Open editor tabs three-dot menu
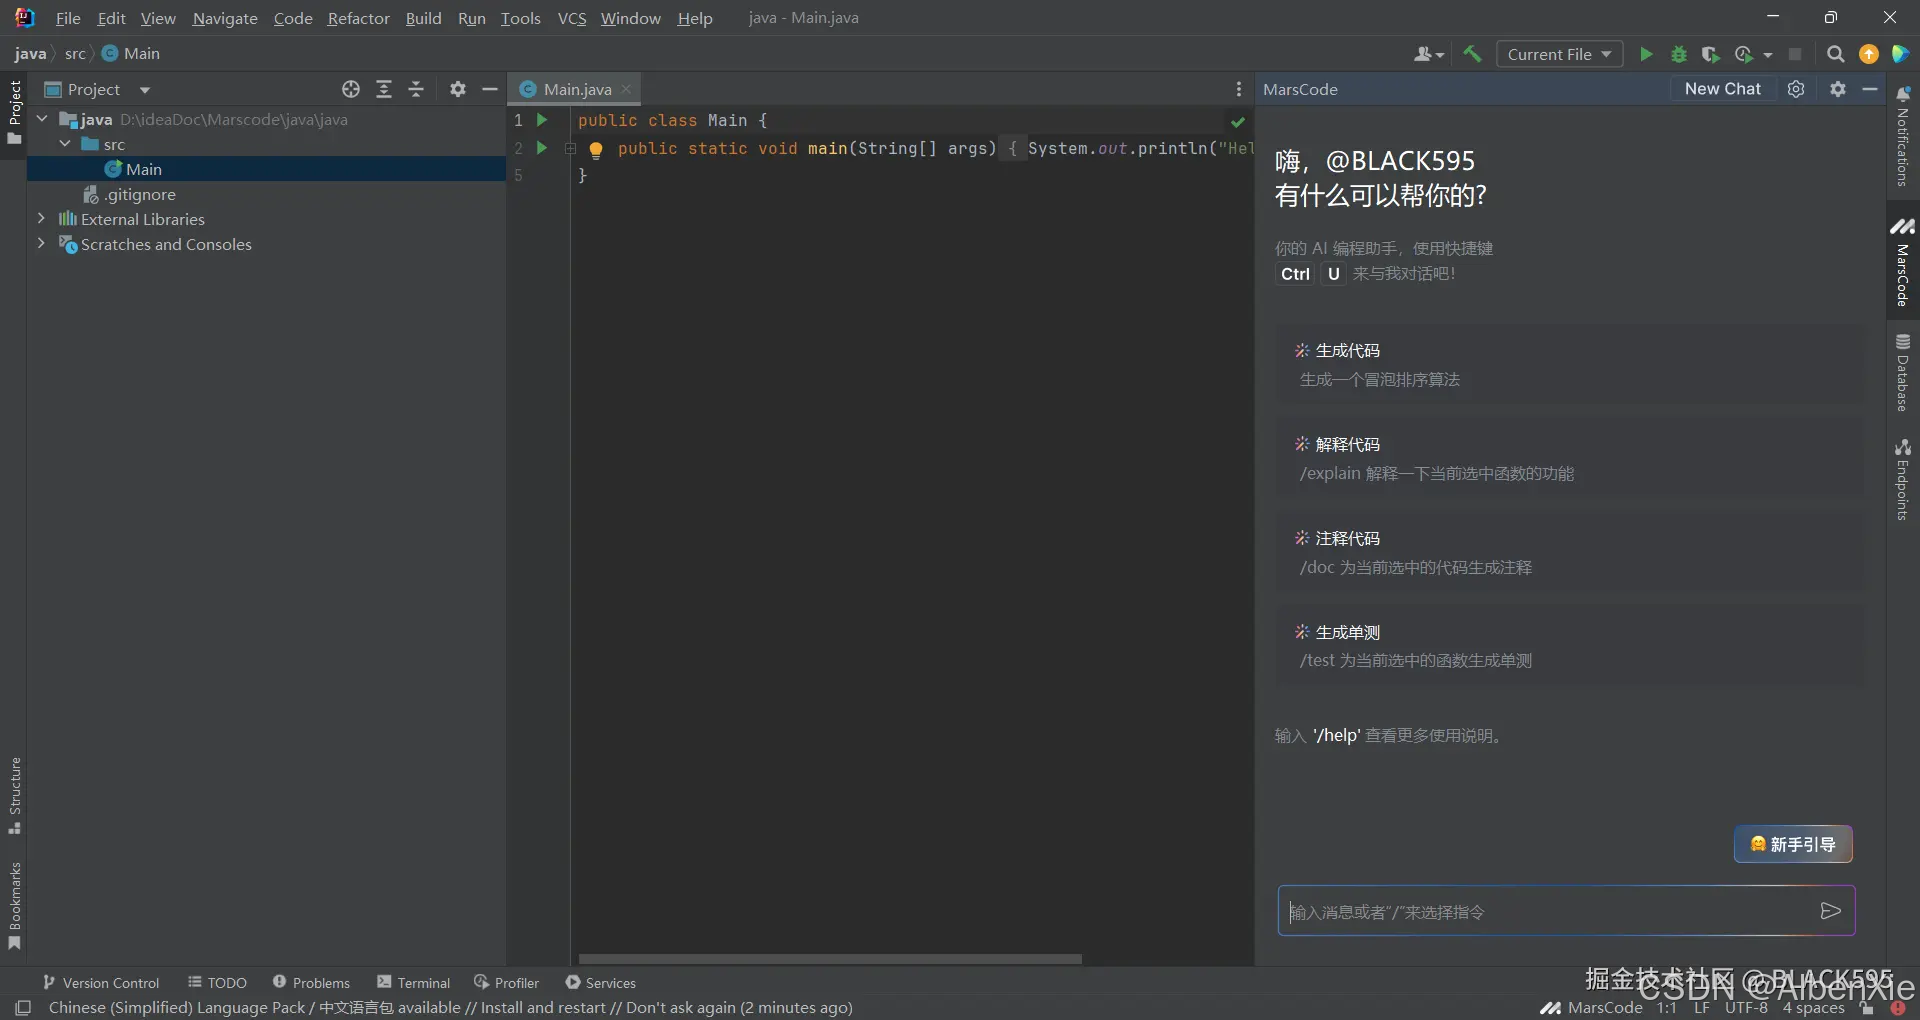1920x1020 pixels. pyautogui.click(x=1239, y=89)
